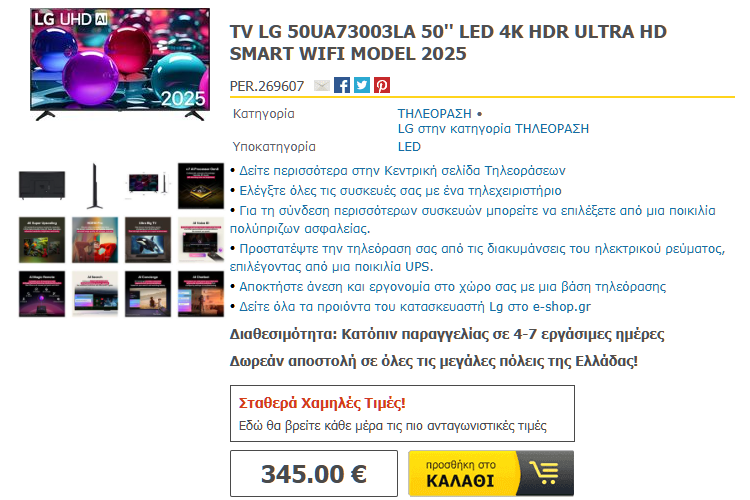Open LG στην κατηγορία ΤΗΛΕΟΡΑΣΗ link

pyautogui.click(x=493, y=129)
